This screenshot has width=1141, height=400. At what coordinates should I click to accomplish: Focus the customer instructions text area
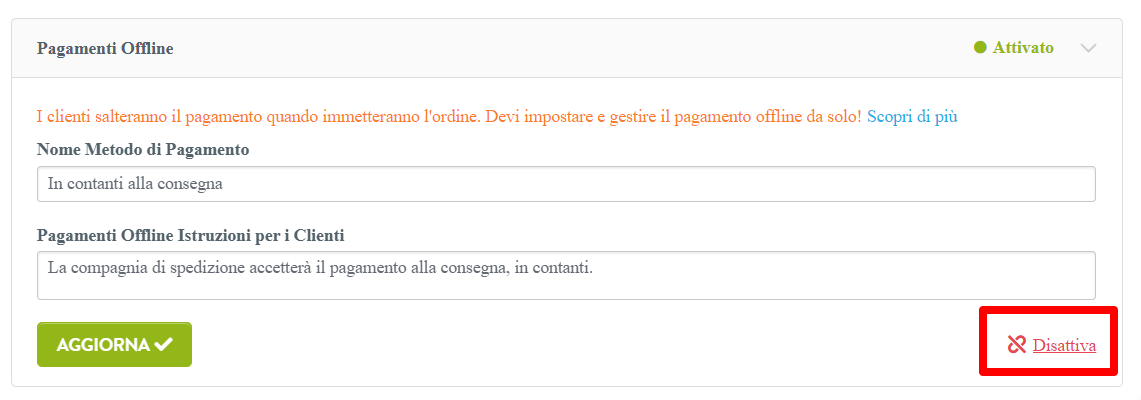566,276
